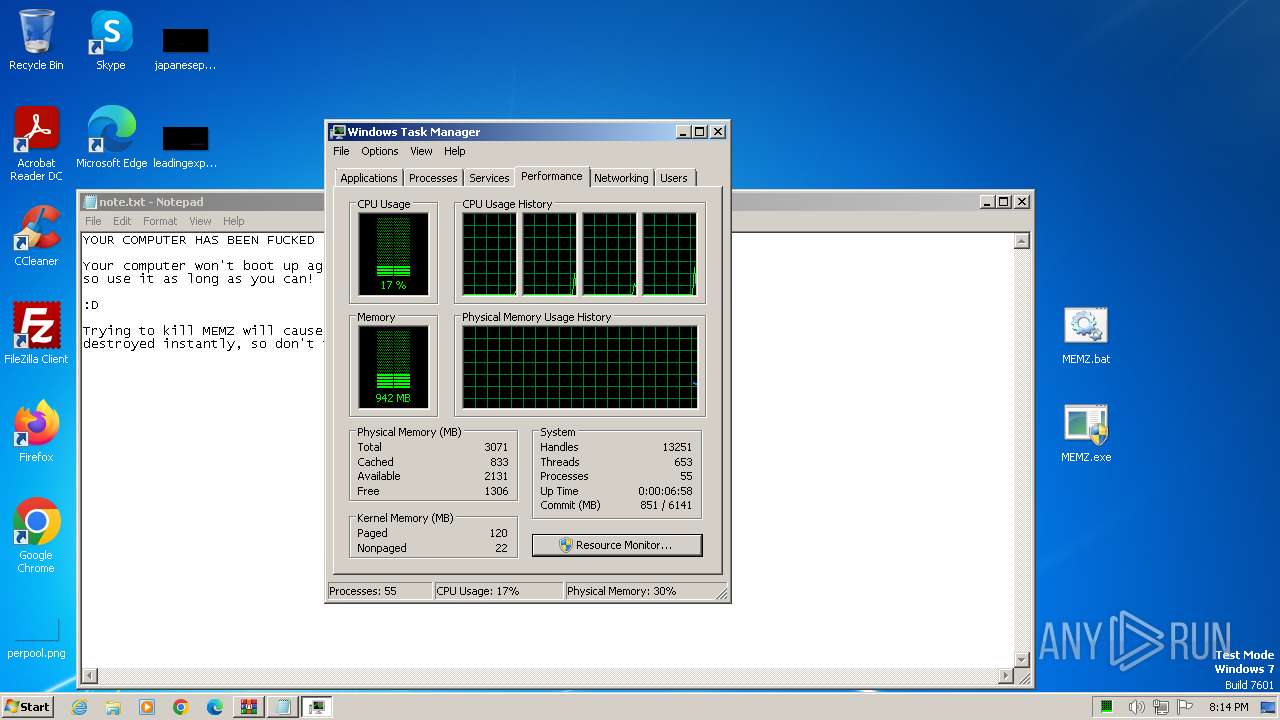Open Task Manager Options menu

coord(380,151)
